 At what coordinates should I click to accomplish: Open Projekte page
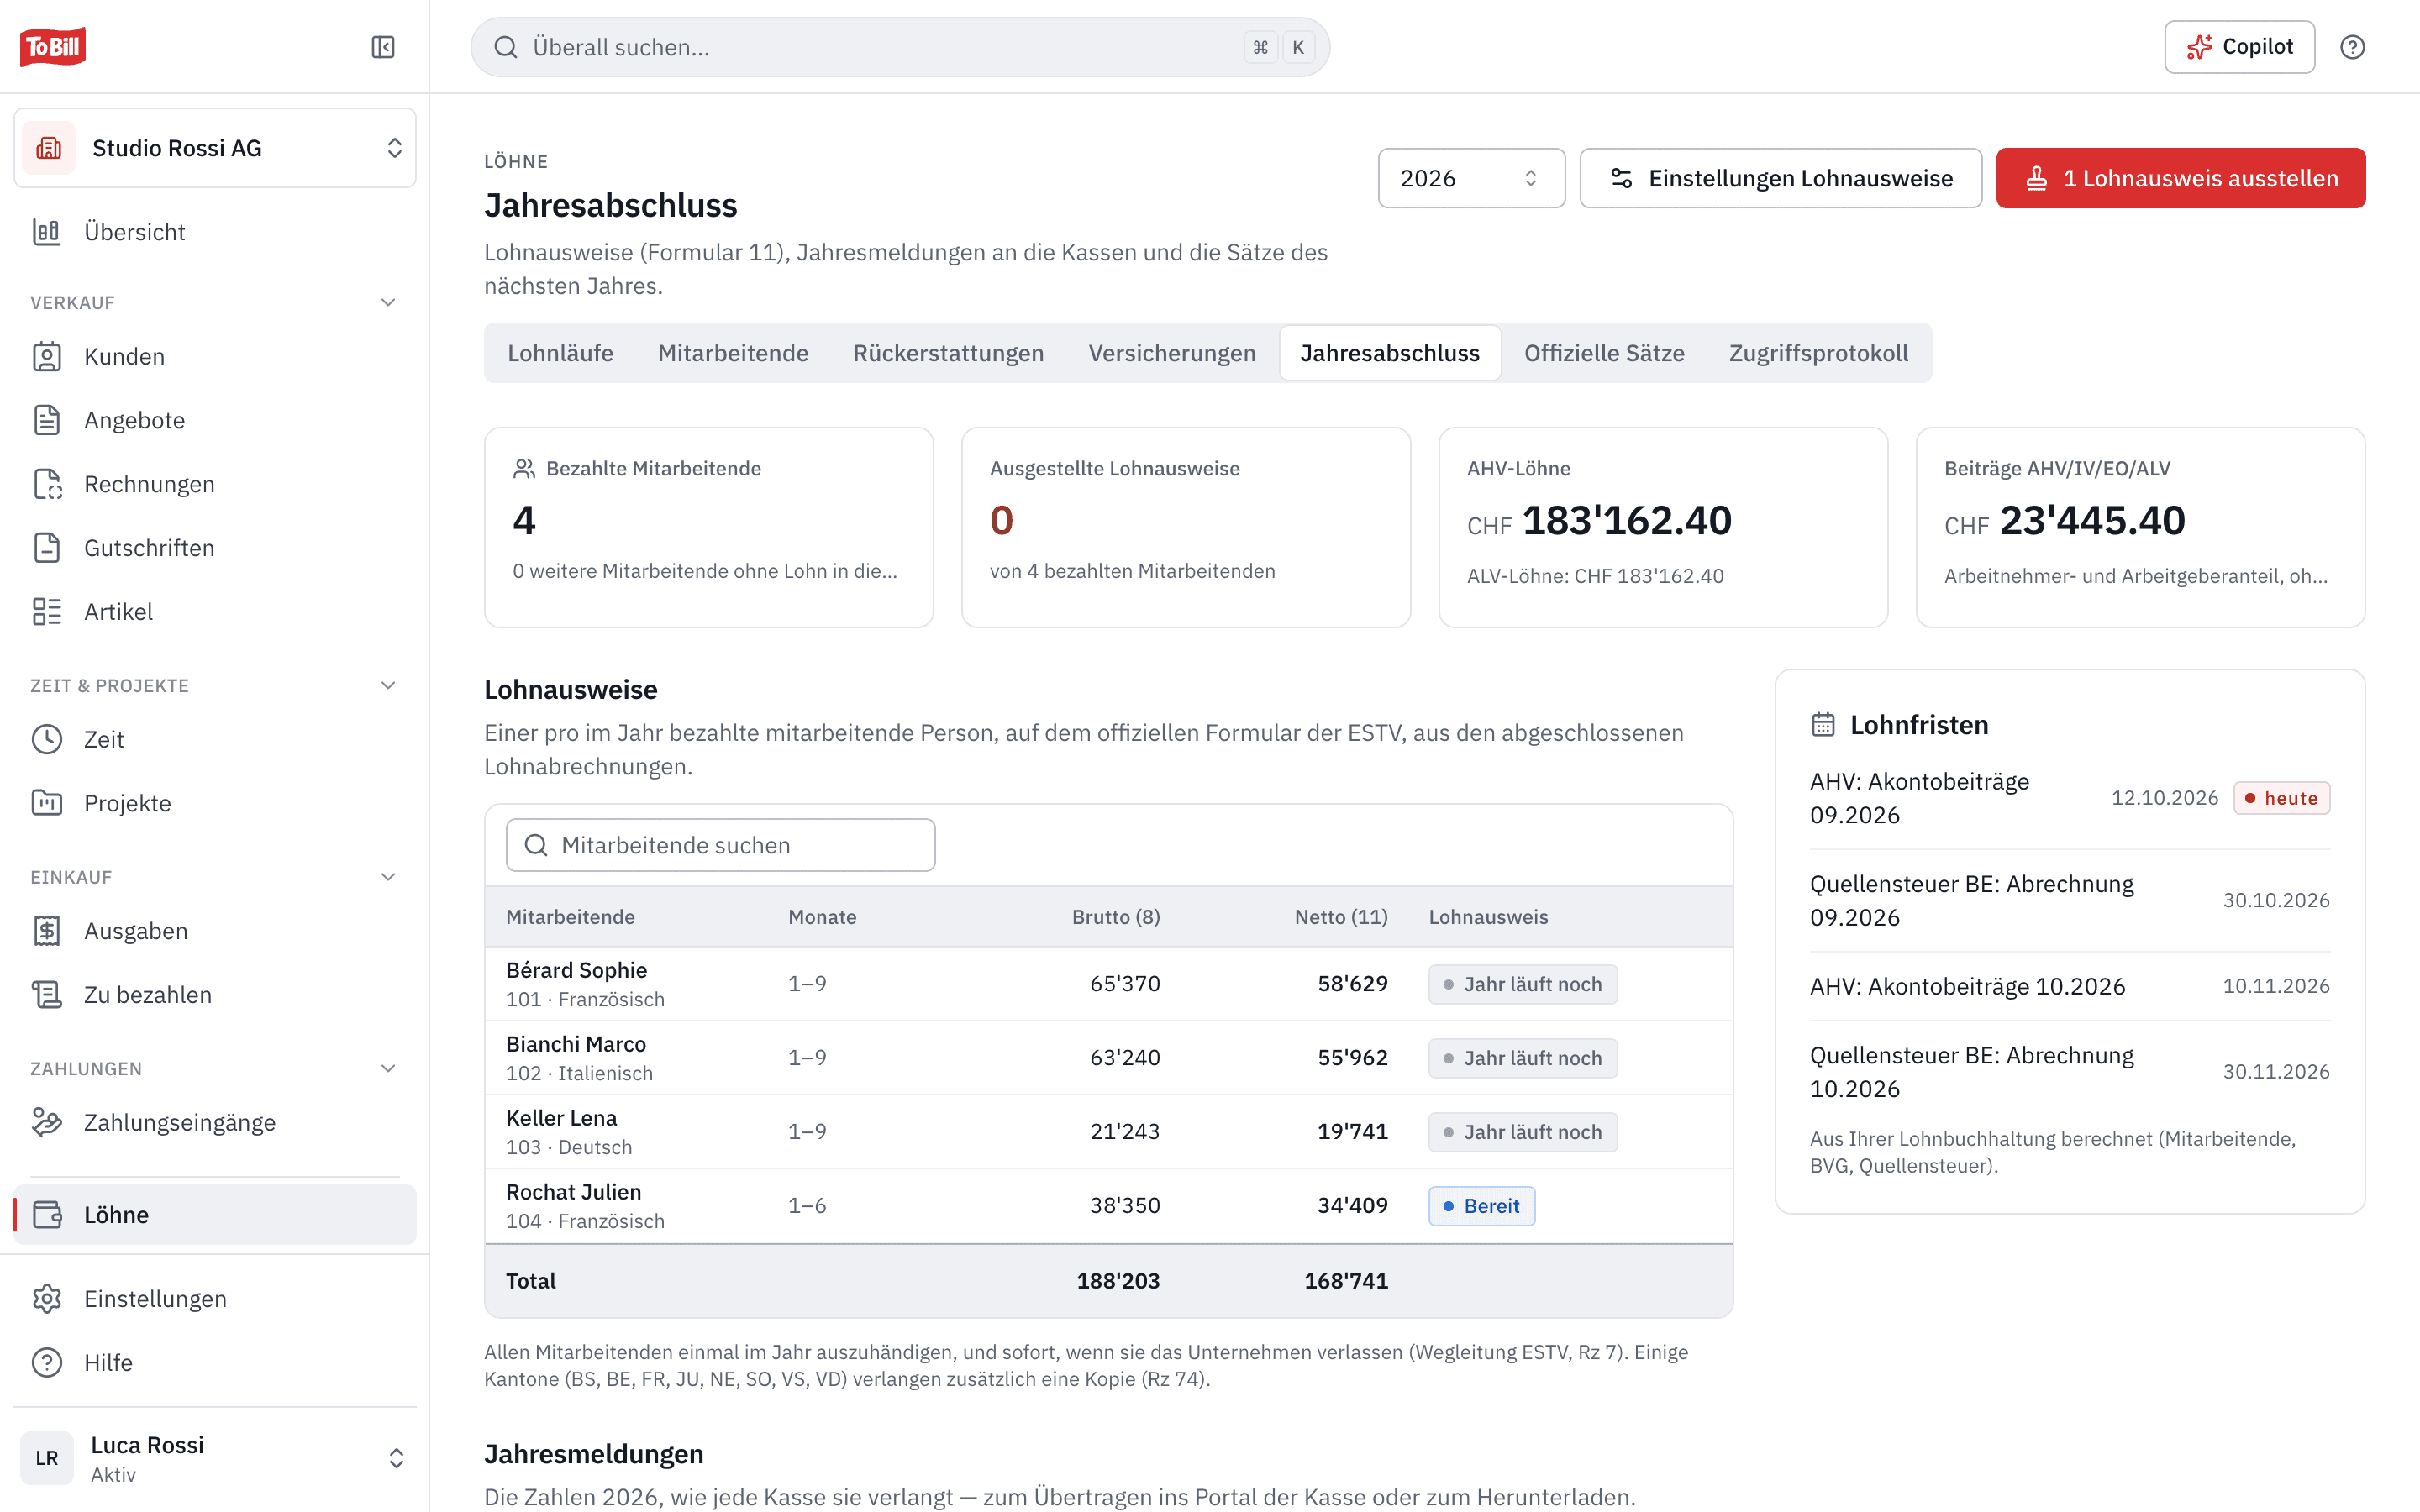point(215,803)
